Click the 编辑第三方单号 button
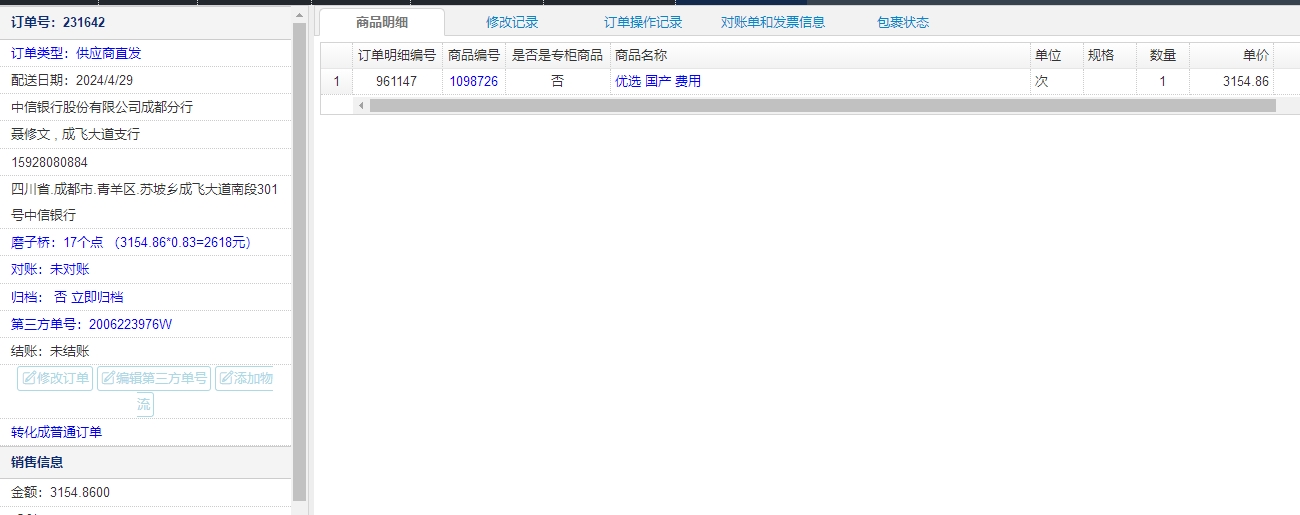The height and width of the screenshot is (515, 1300). [x=154, y=378]
